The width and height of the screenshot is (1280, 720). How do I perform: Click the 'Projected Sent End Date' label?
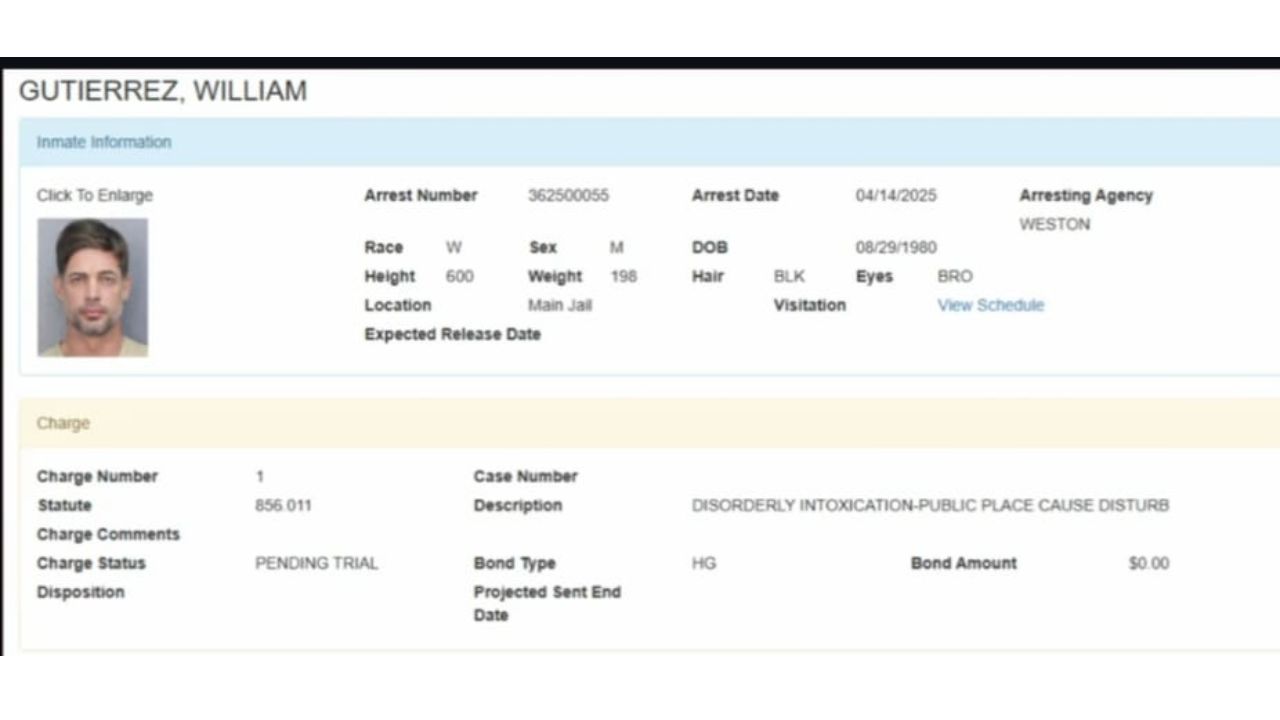(547, 603)
